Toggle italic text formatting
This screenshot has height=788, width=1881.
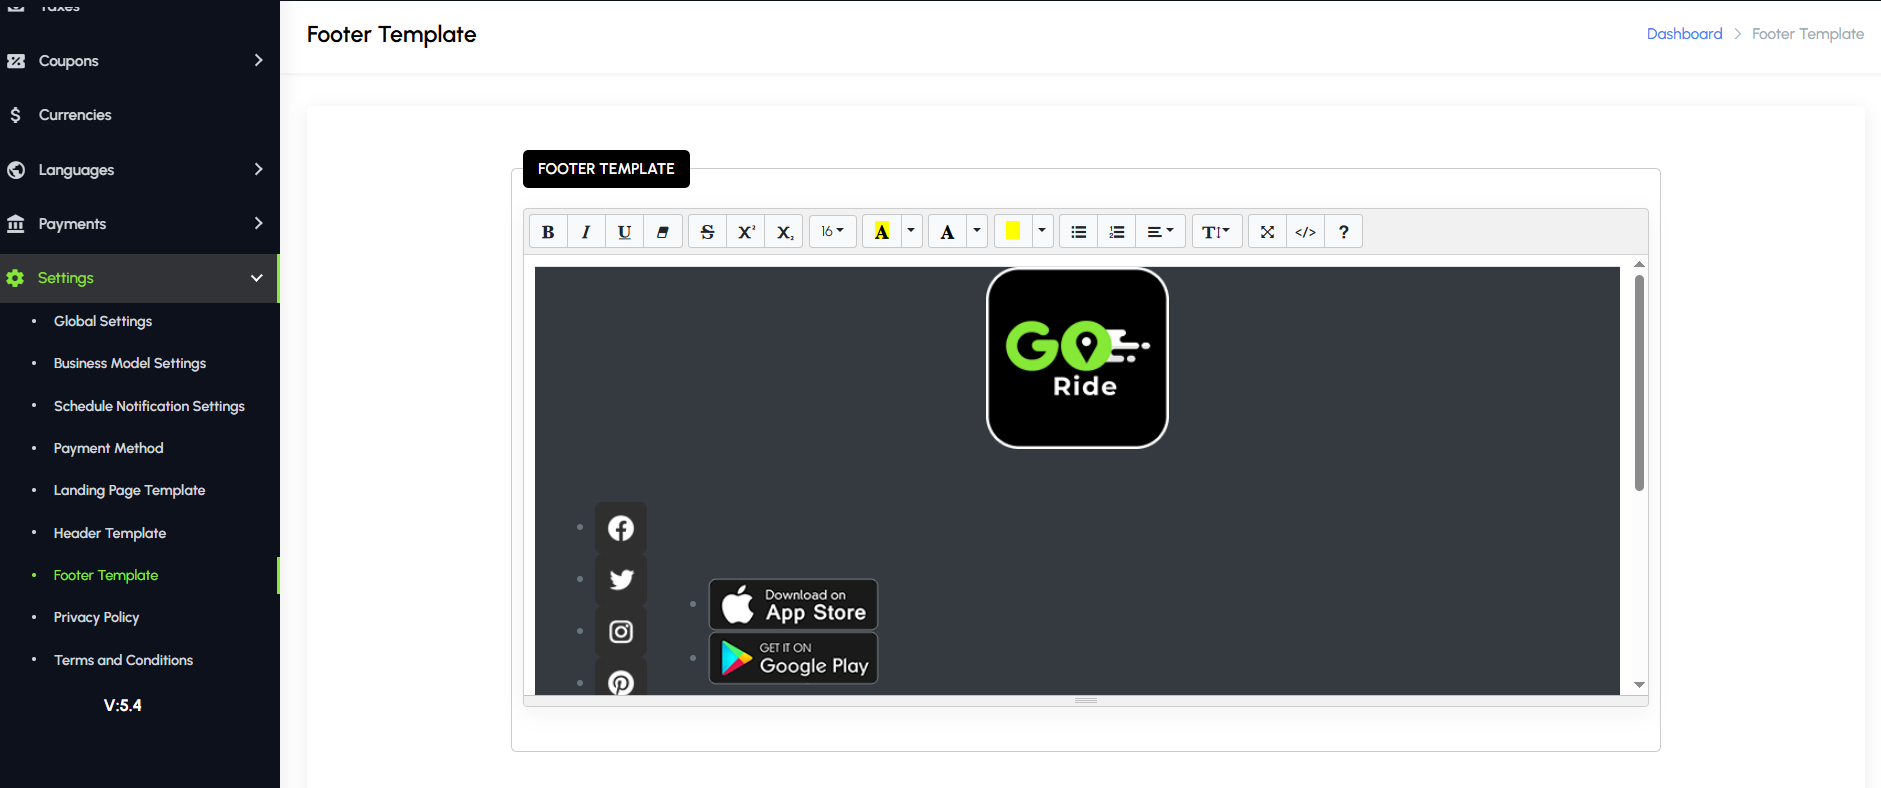pos(586,232)
